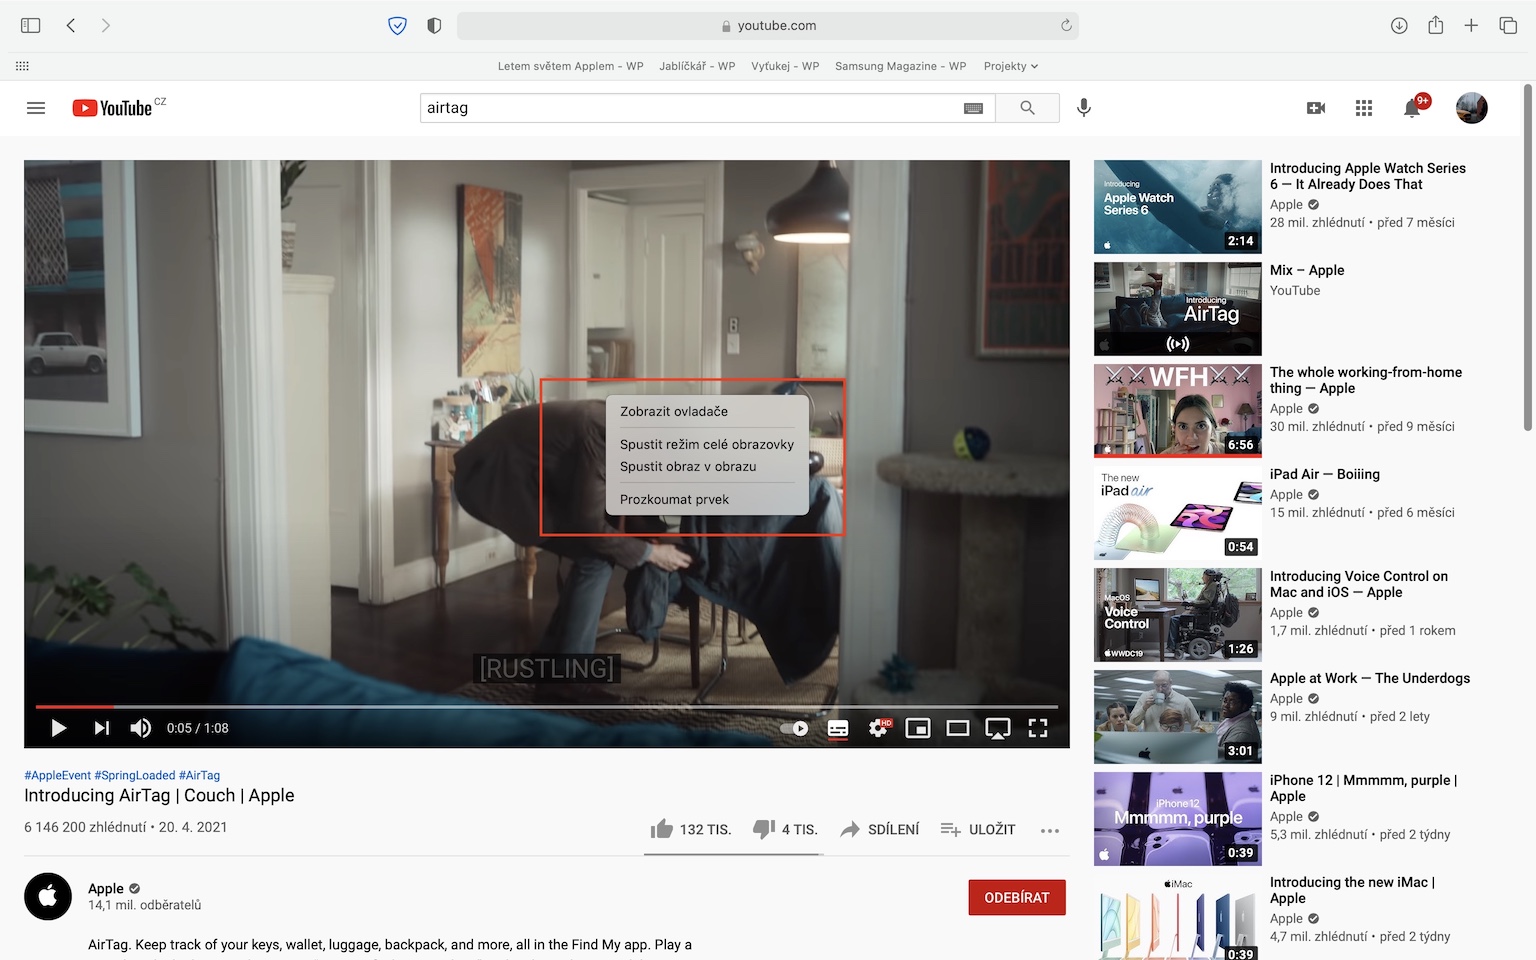The image size is (1536, 960).
Task: Open a new Safari tab
Action: pyautogui.click(x=1471, y=26)
